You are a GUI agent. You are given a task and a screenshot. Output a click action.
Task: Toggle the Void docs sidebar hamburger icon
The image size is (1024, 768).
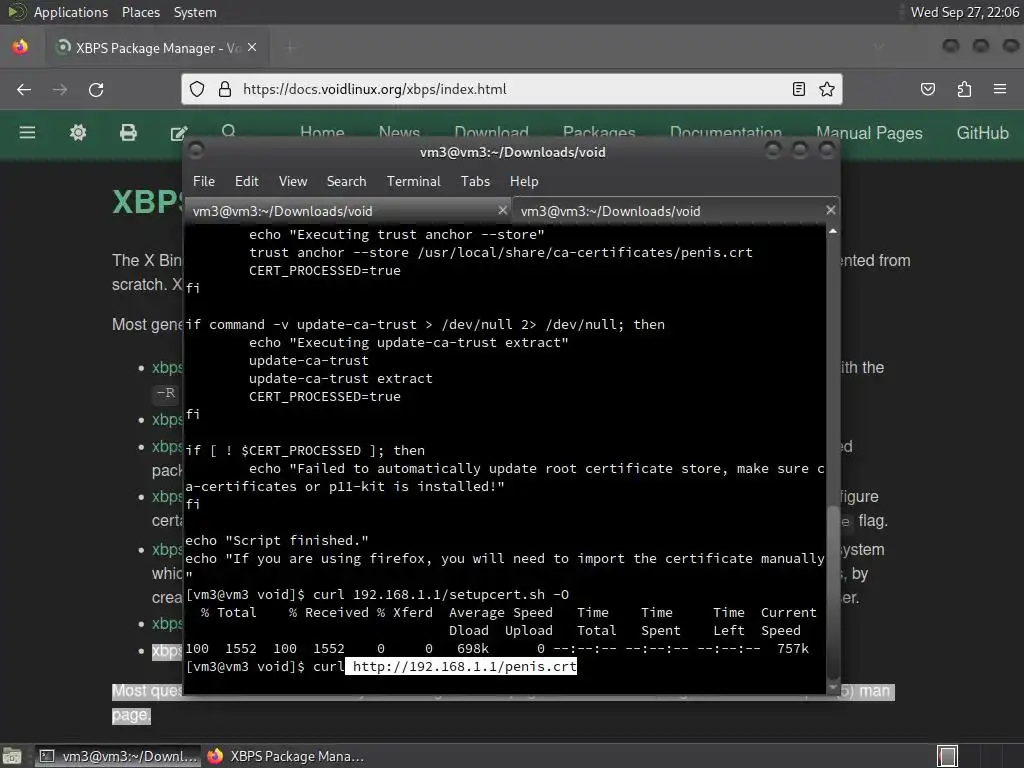[27, 133]
